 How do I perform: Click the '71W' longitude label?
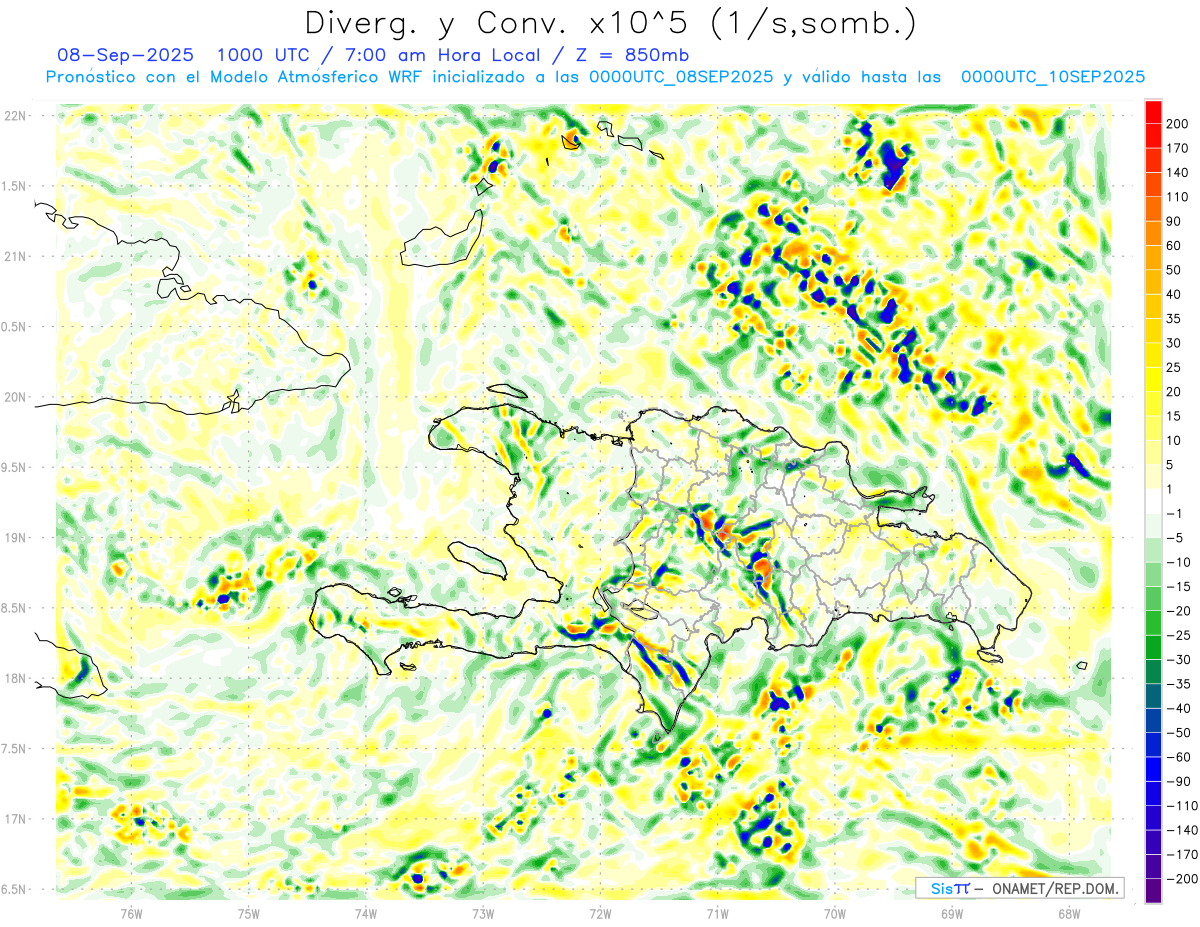(717, 913)
